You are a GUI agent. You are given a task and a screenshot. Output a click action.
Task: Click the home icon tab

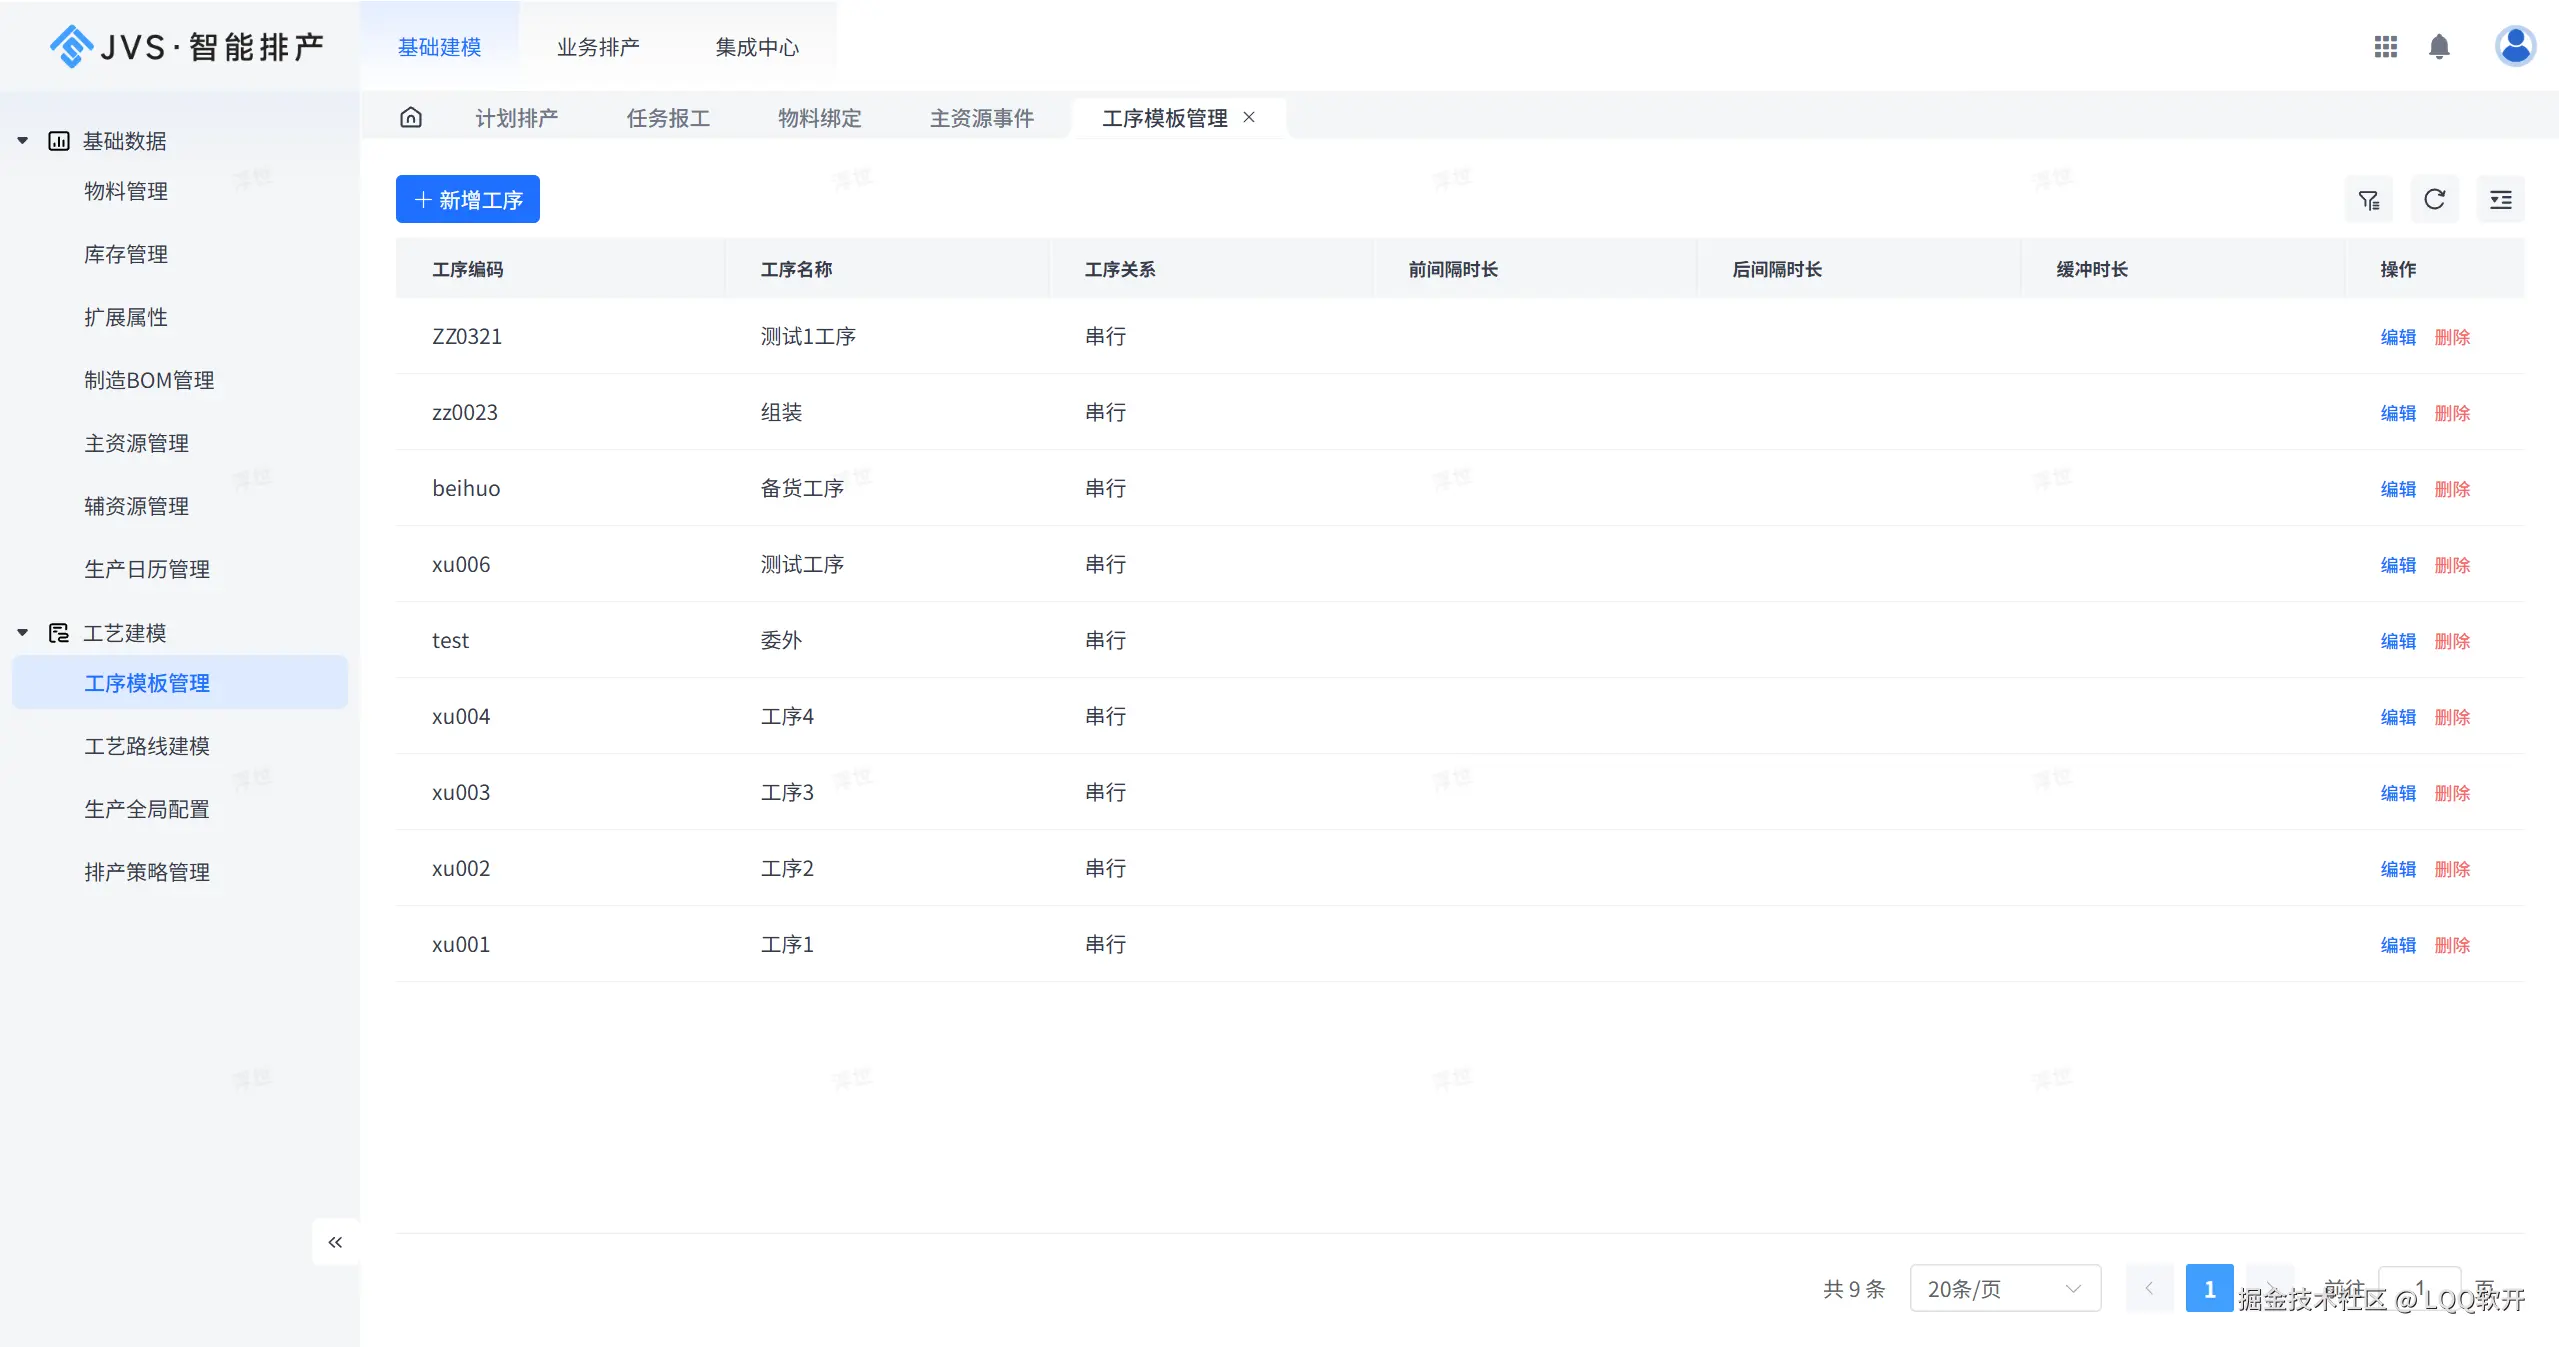coord(411,118)
